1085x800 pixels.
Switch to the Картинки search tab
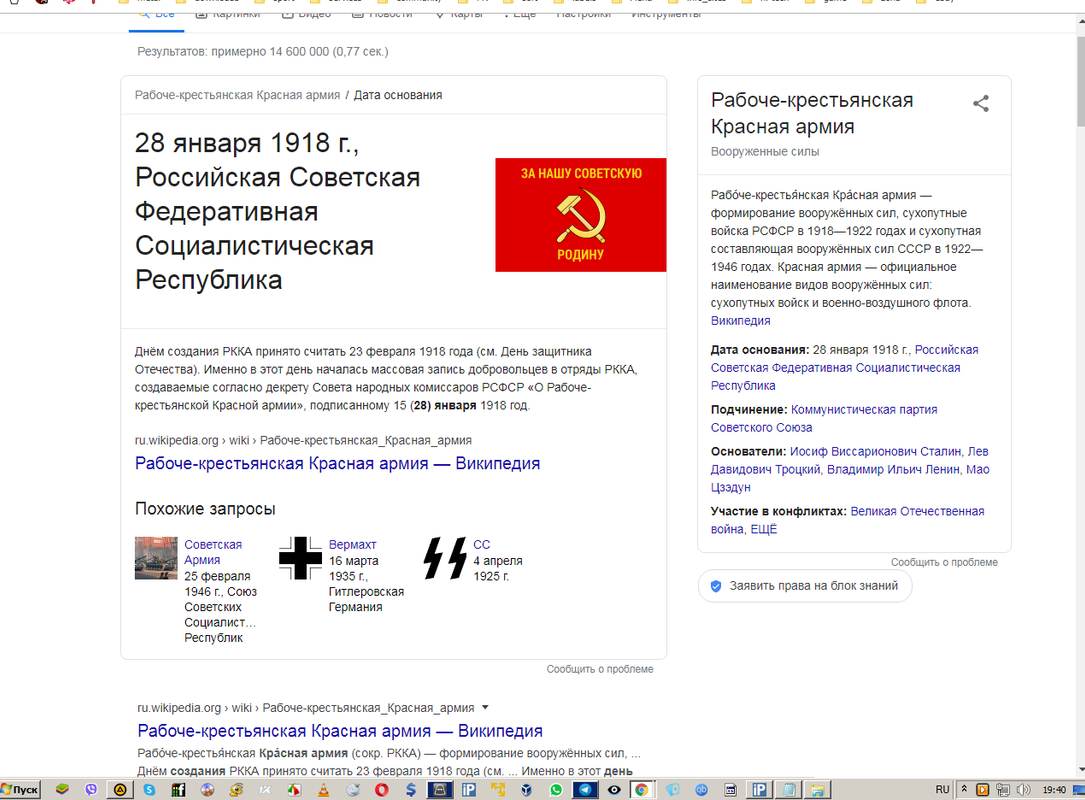coord(228,14)
